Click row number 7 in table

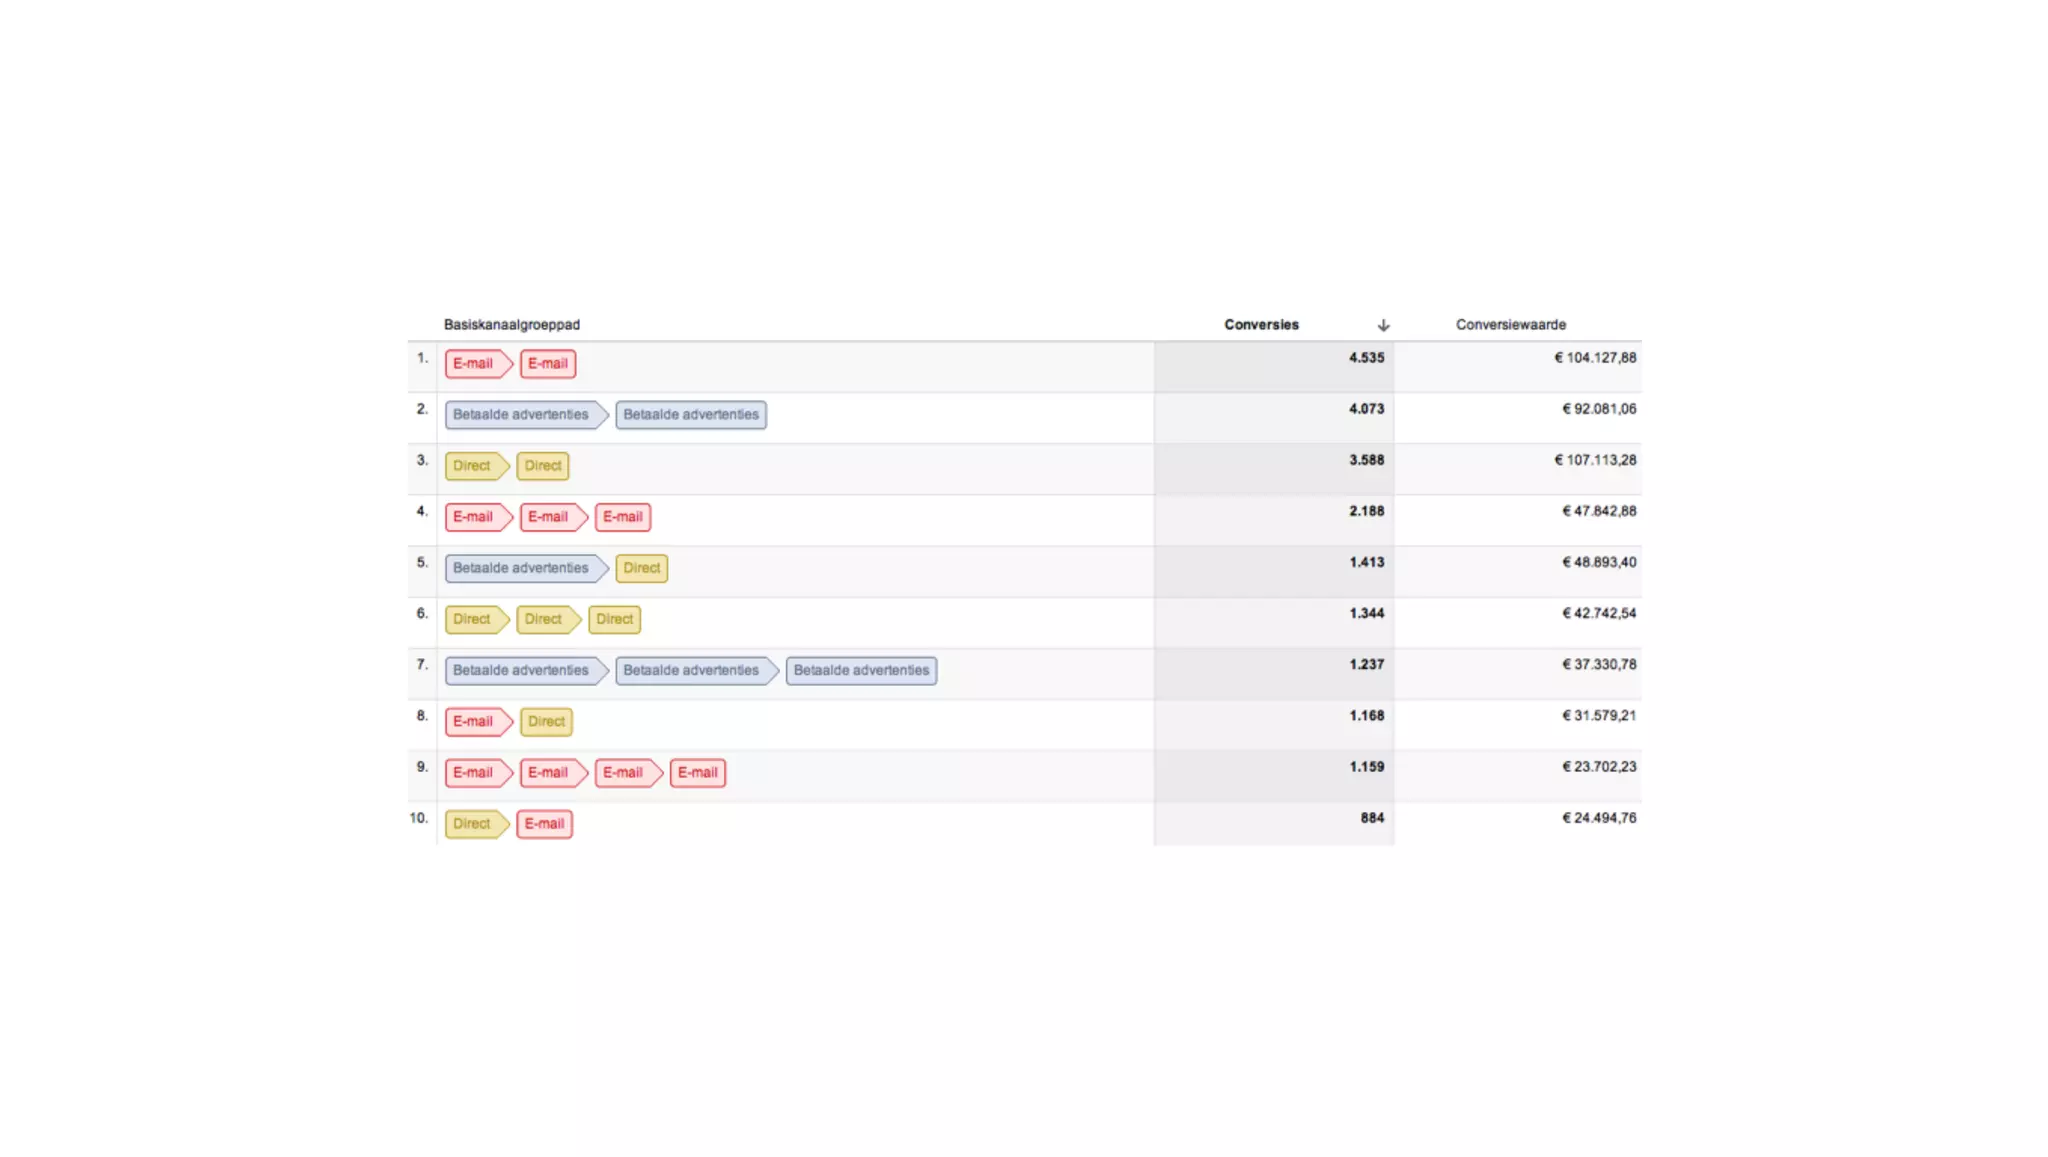[422, 665]
